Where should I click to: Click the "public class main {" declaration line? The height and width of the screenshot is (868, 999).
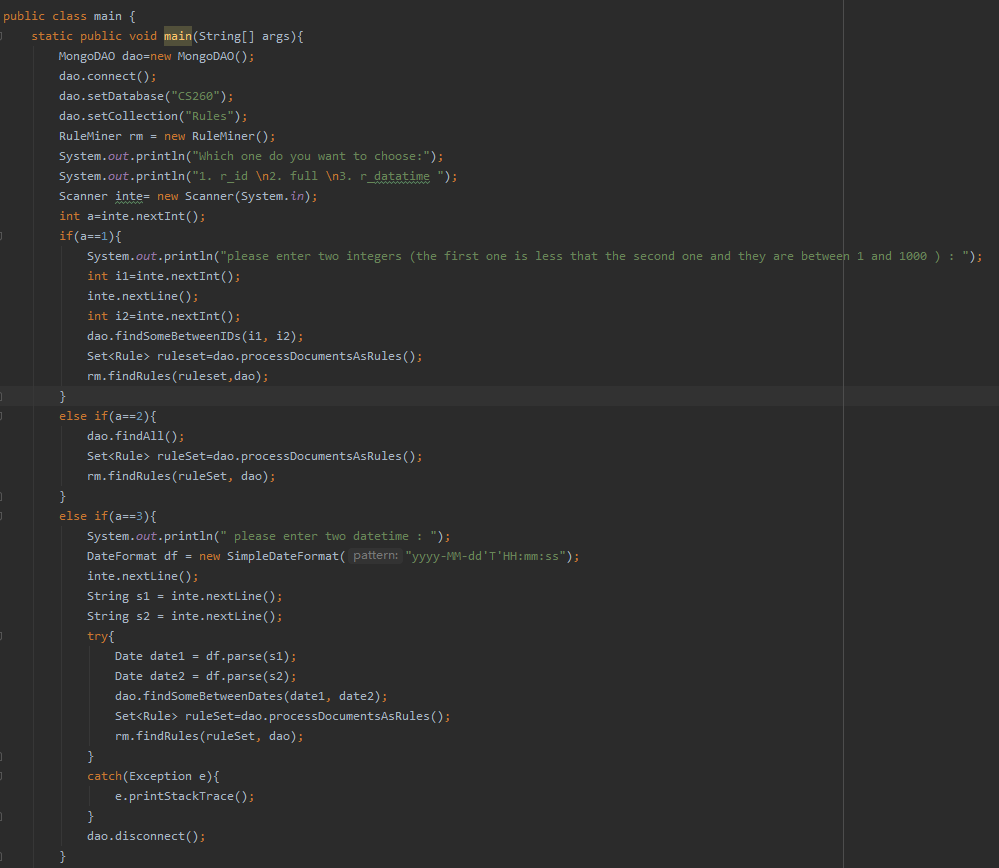pos(69,16)
